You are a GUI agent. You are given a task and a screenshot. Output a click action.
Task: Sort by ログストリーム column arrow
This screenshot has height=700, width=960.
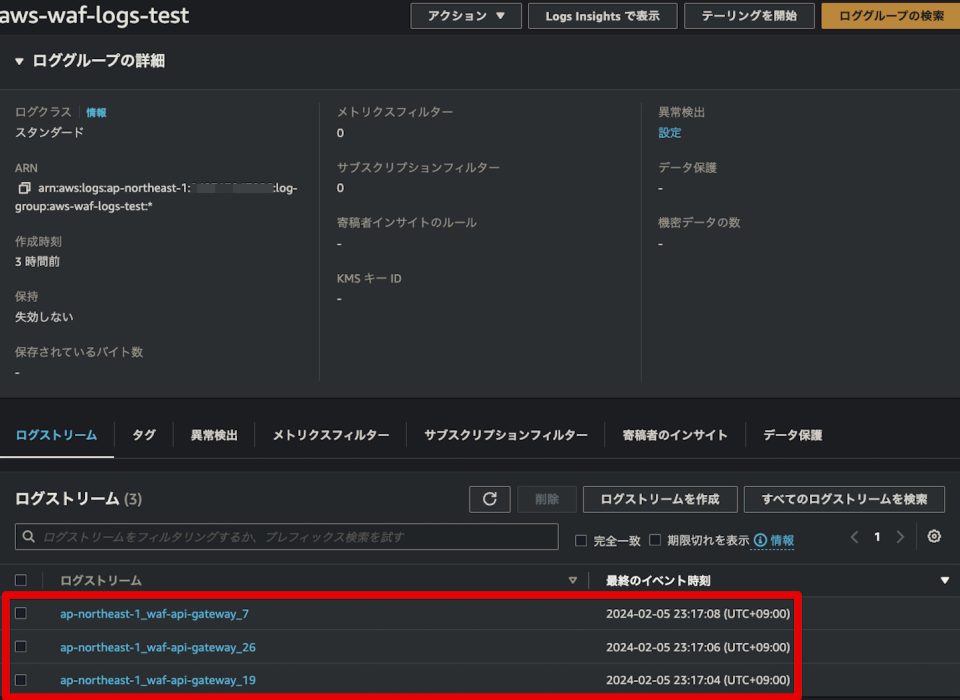[572, 580]
